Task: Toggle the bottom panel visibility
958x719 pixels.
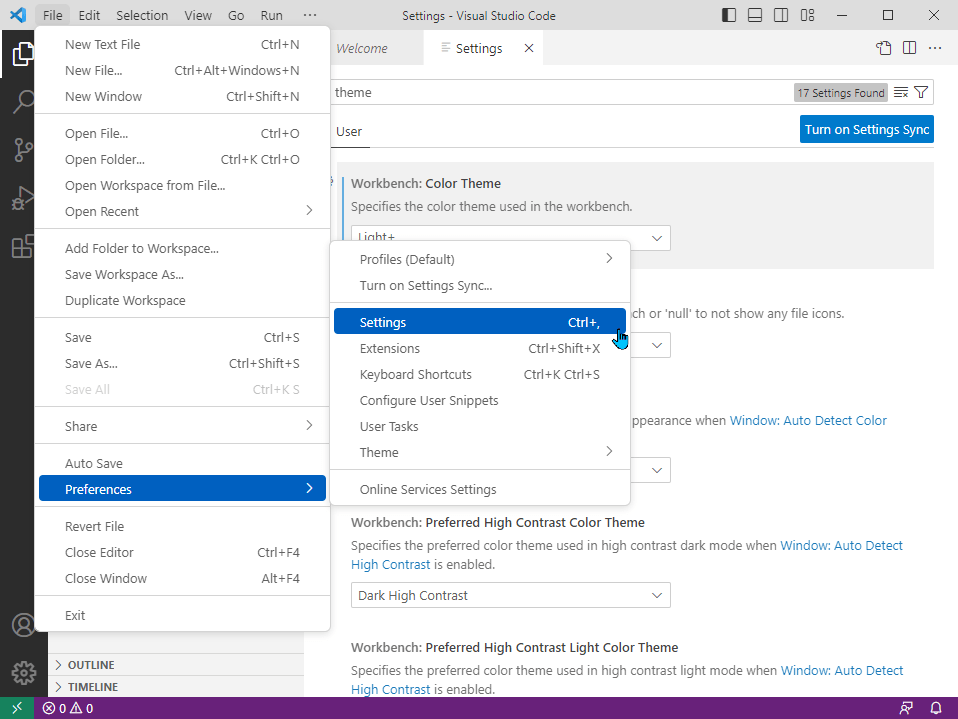Action: point(755,15)
